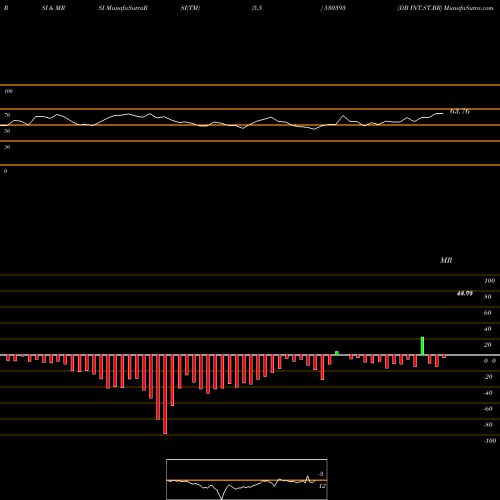Click the RSI axis label 100
Screen dimensions: 500x500
tap(8, 91)
